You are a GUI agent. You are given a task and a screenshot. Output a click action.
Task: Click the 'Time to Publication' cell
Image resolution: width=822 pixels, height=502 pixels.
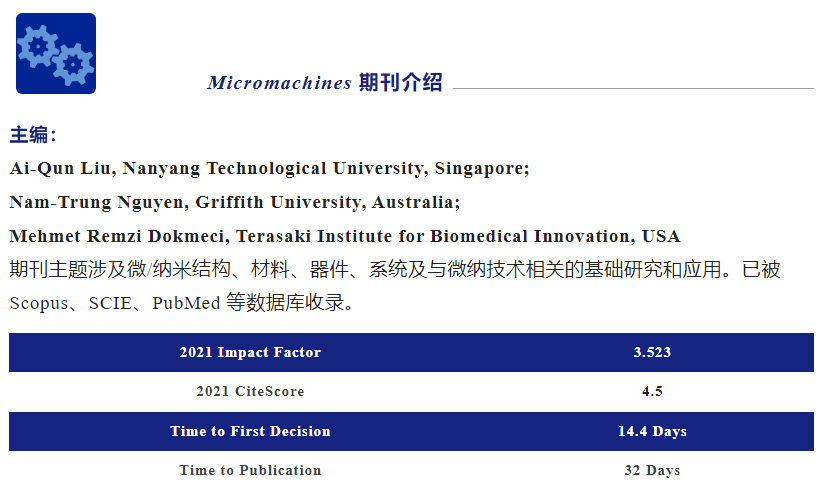250,471
